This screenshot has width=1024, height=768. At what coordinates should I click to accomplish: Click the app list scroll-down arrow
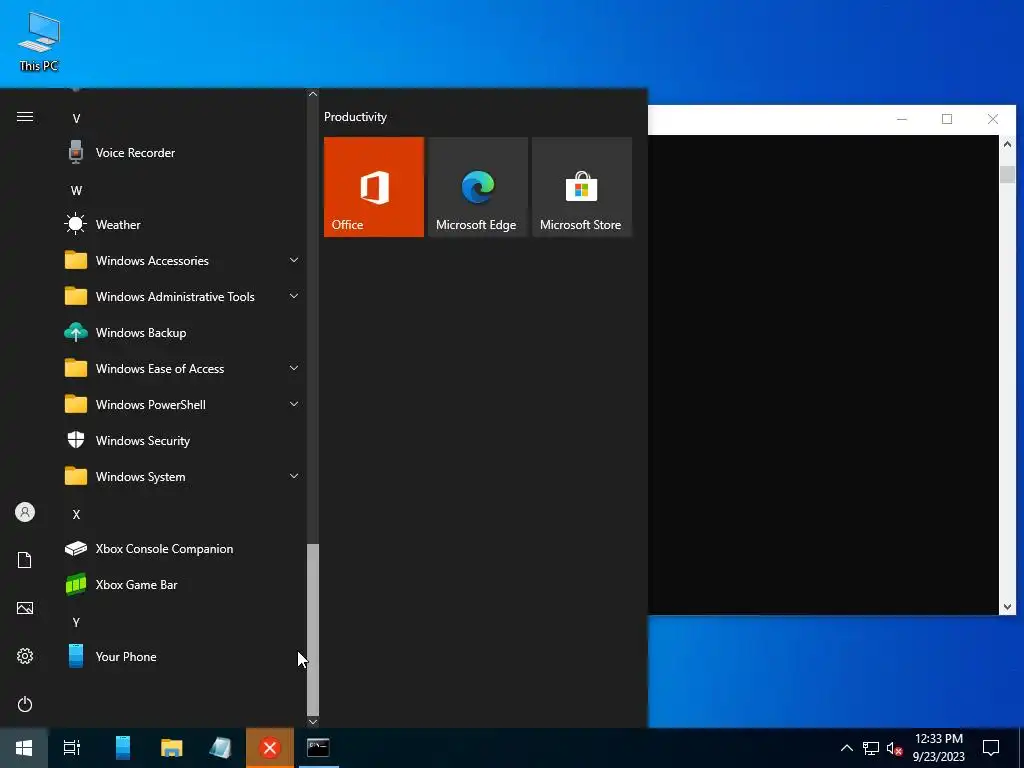tap(313, 722)
